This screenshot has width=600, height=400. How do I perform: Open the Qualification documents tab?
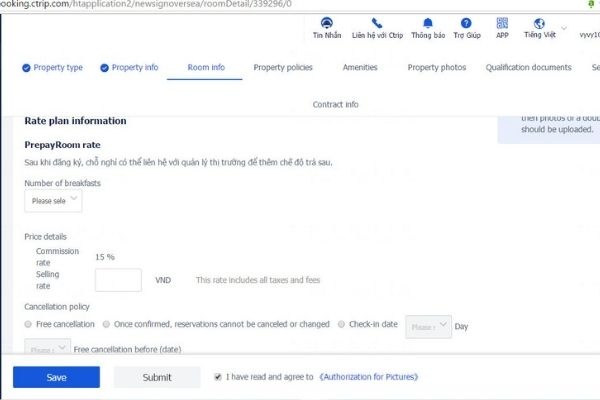(x=528, y=67)
